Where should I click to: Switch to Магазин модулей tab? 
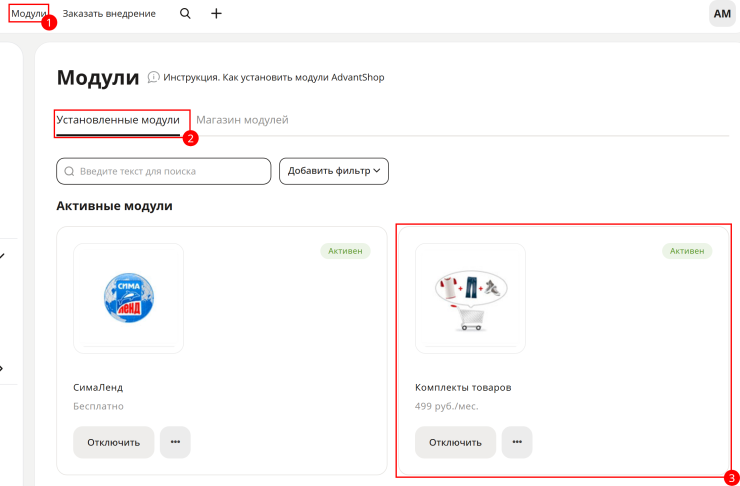tap(242, 120)
